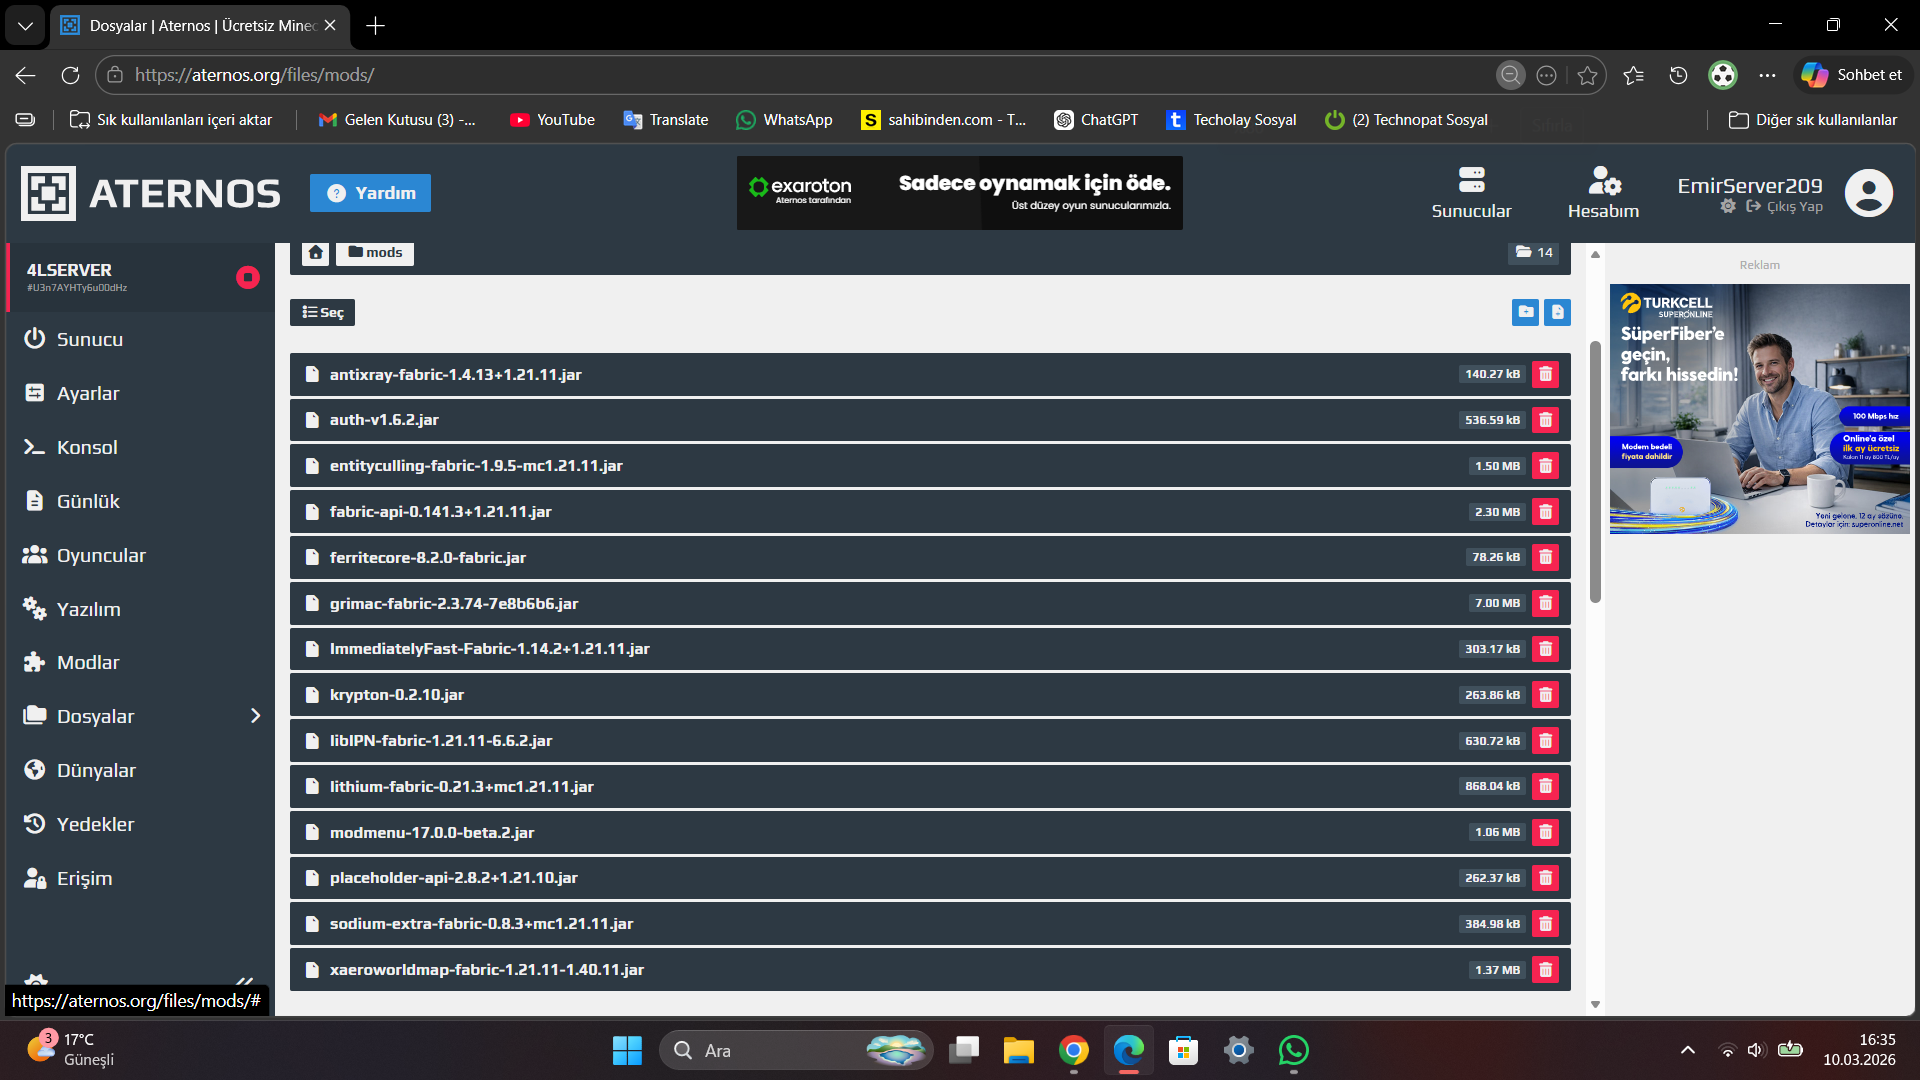Screen dimensions: 1920x1080
Task: Go to files home via the house icon
Action: coord(316,253)
